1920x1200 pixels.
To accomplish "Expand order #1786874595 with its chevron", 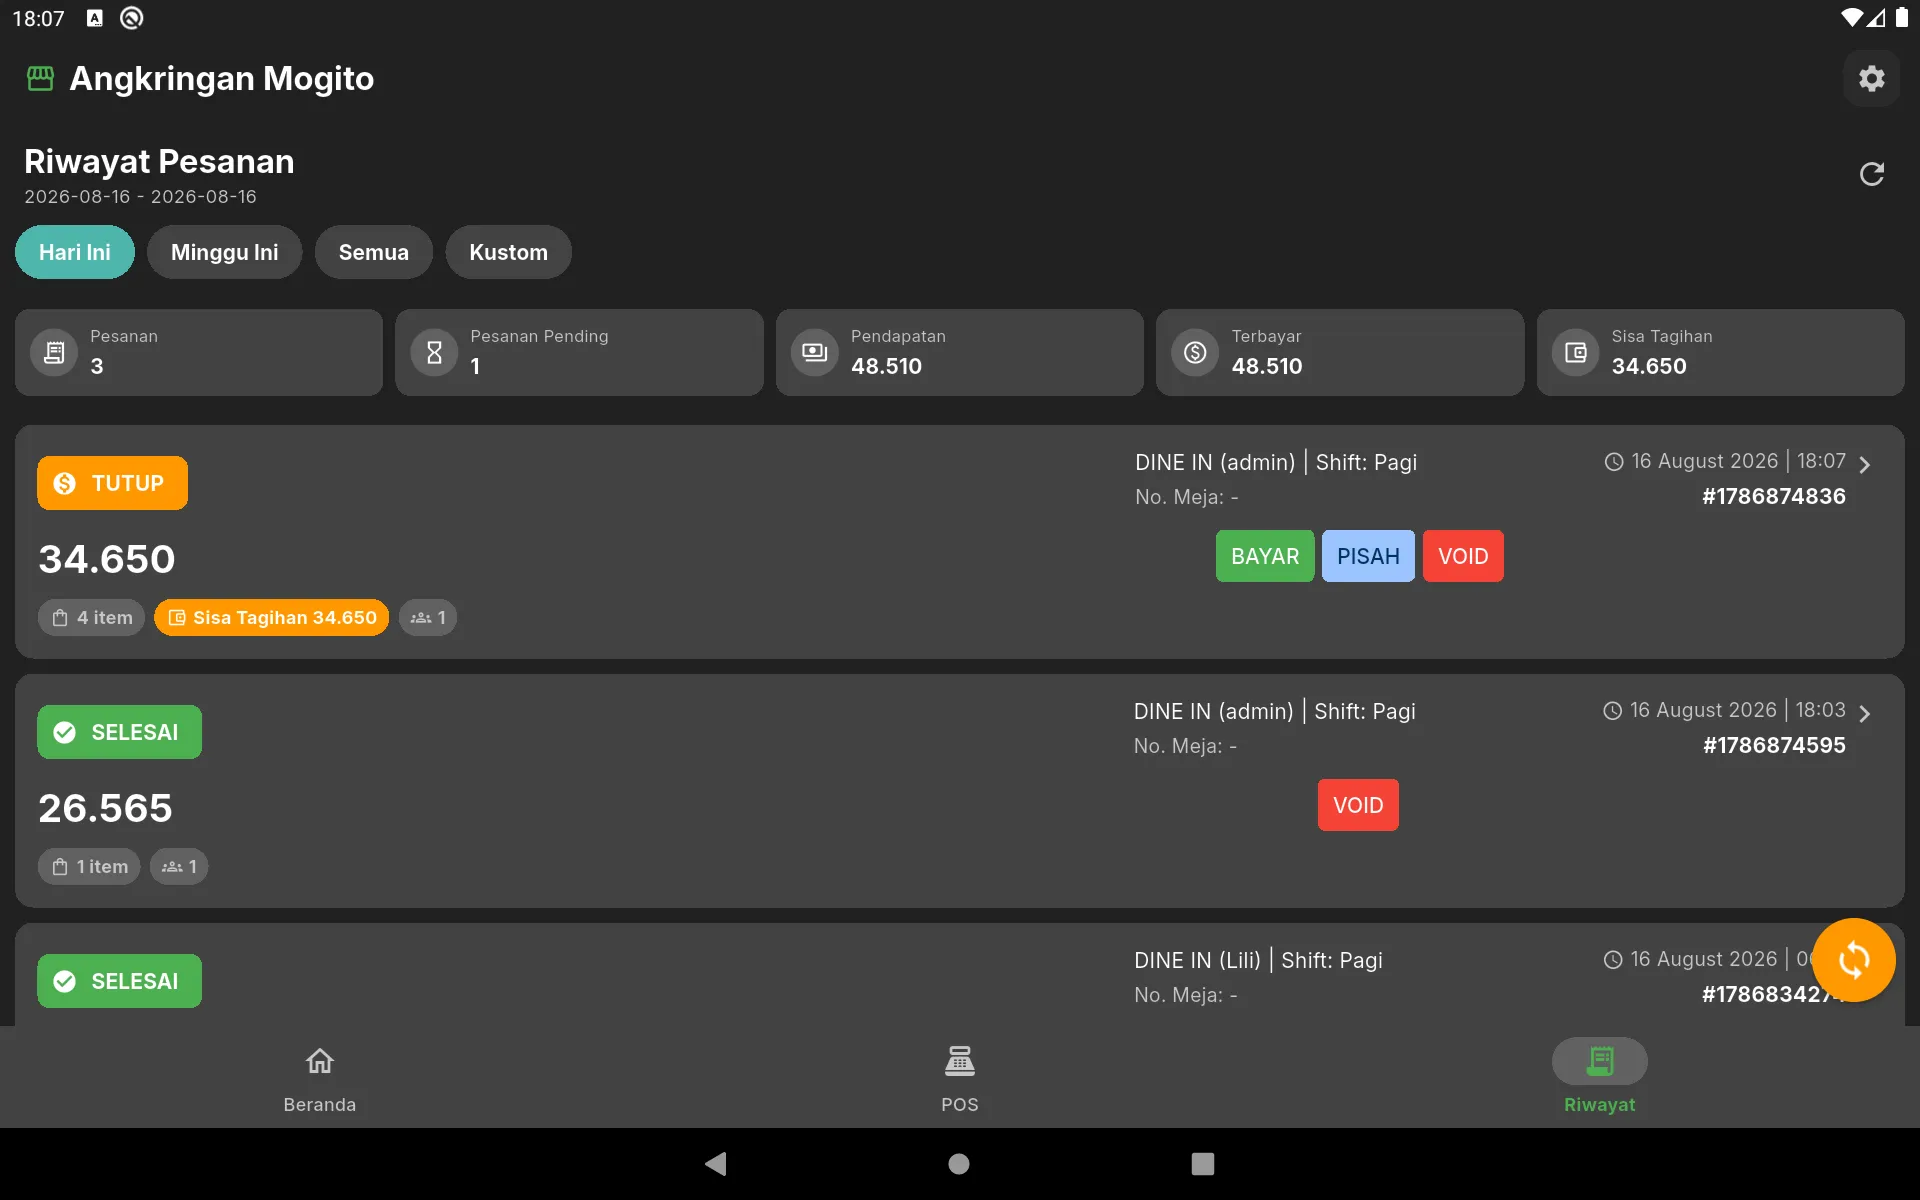I will coord(1864,713).
